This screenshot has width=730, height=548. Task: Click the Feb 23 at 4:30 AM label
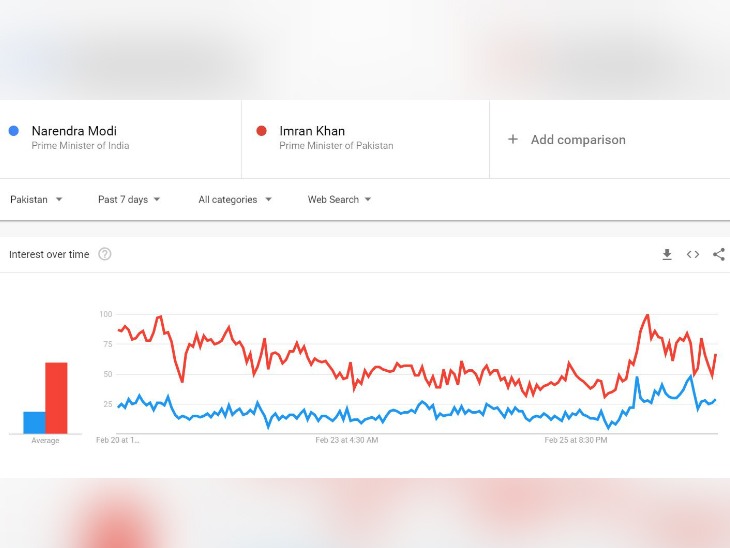347,440
